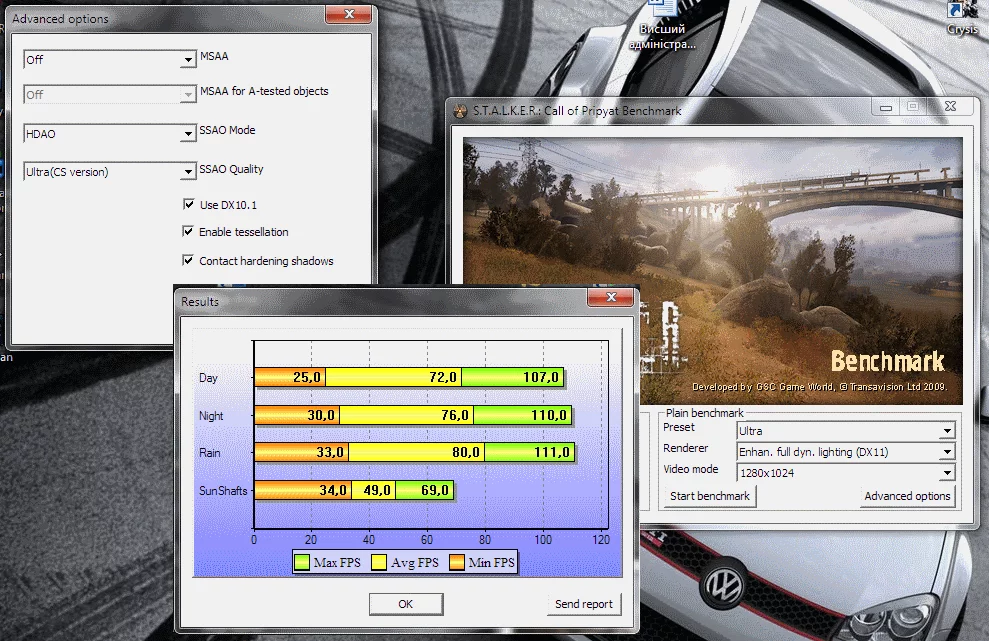
Task: Close the Advanced options window
Action: [349, 14]
